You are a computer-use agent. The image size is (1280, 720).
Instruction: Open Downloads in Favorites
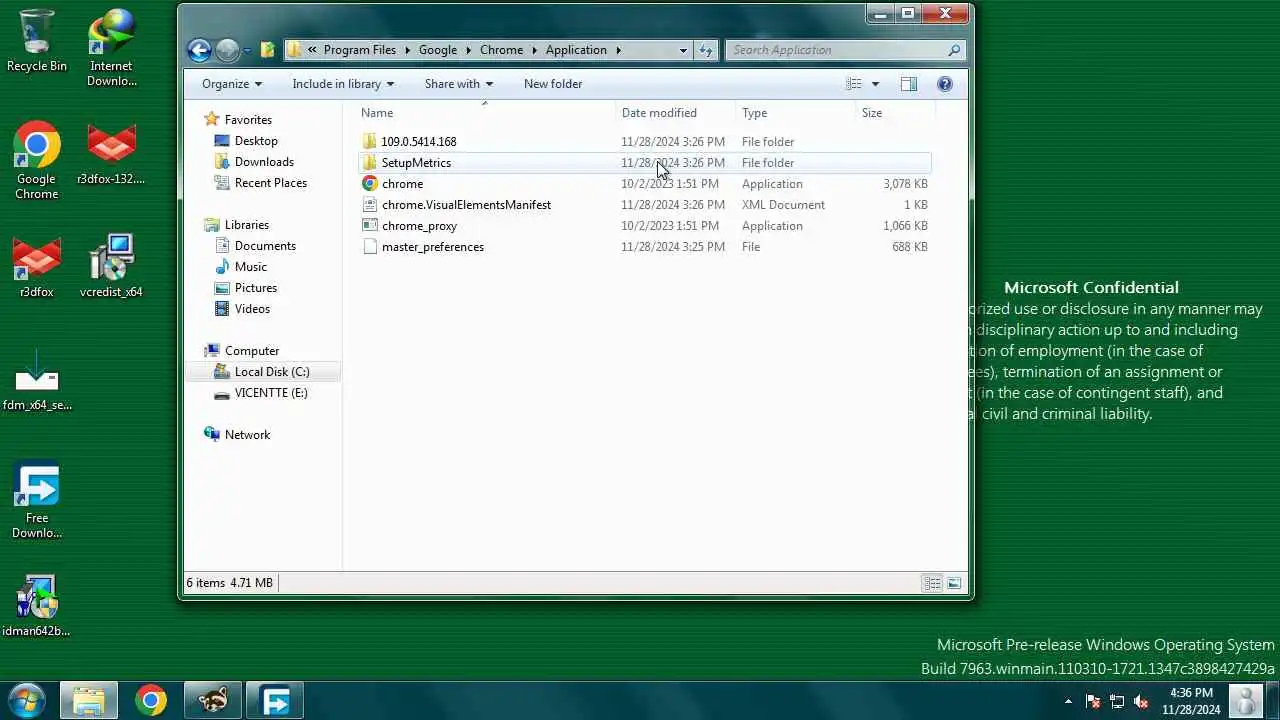point(263,162)
